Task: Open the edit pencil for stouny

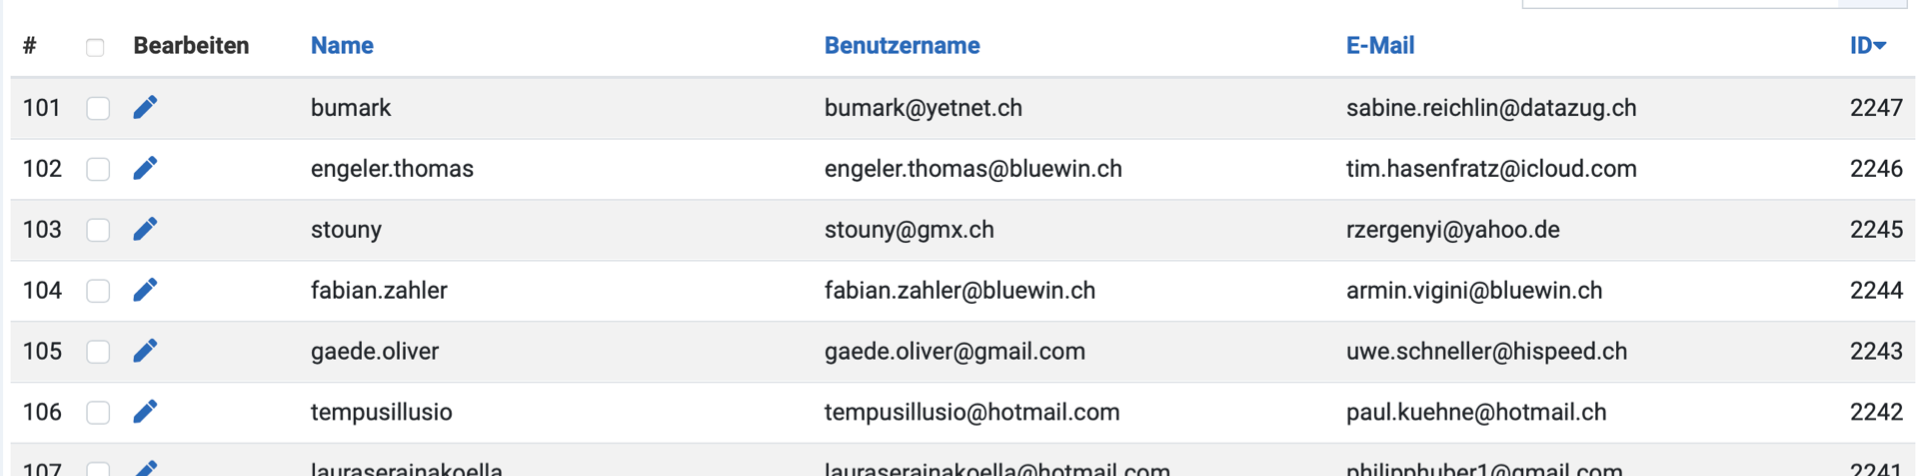Action: pos(145,229)
